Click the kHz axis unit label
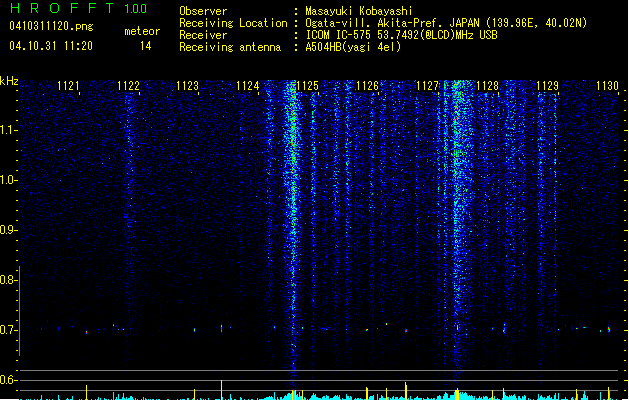The image size is (629, 400). [x=9, y=81]
